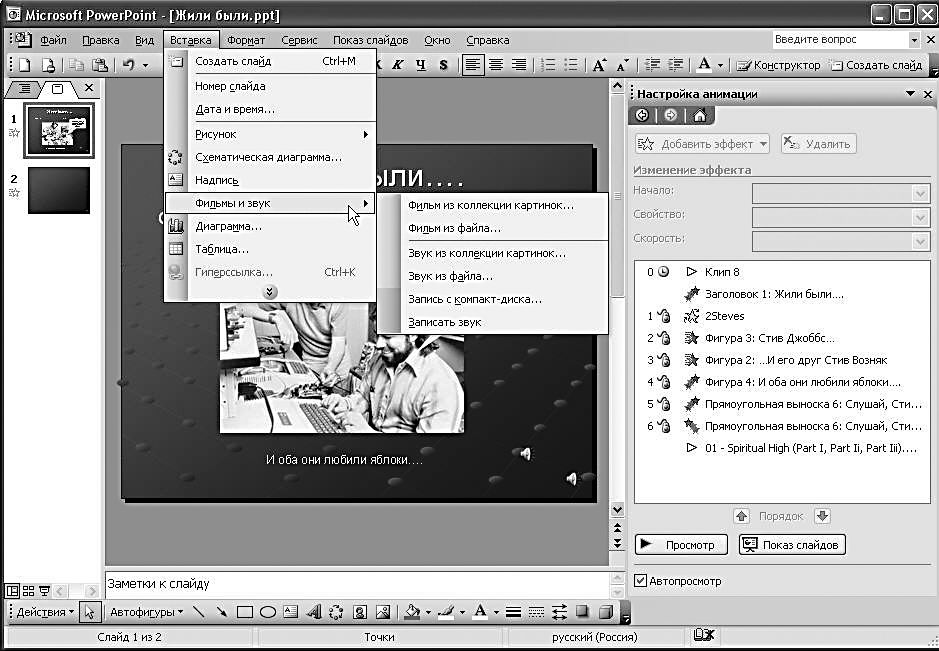Click the New document toolbar icon
939x651 pixels.
(23, 65)
